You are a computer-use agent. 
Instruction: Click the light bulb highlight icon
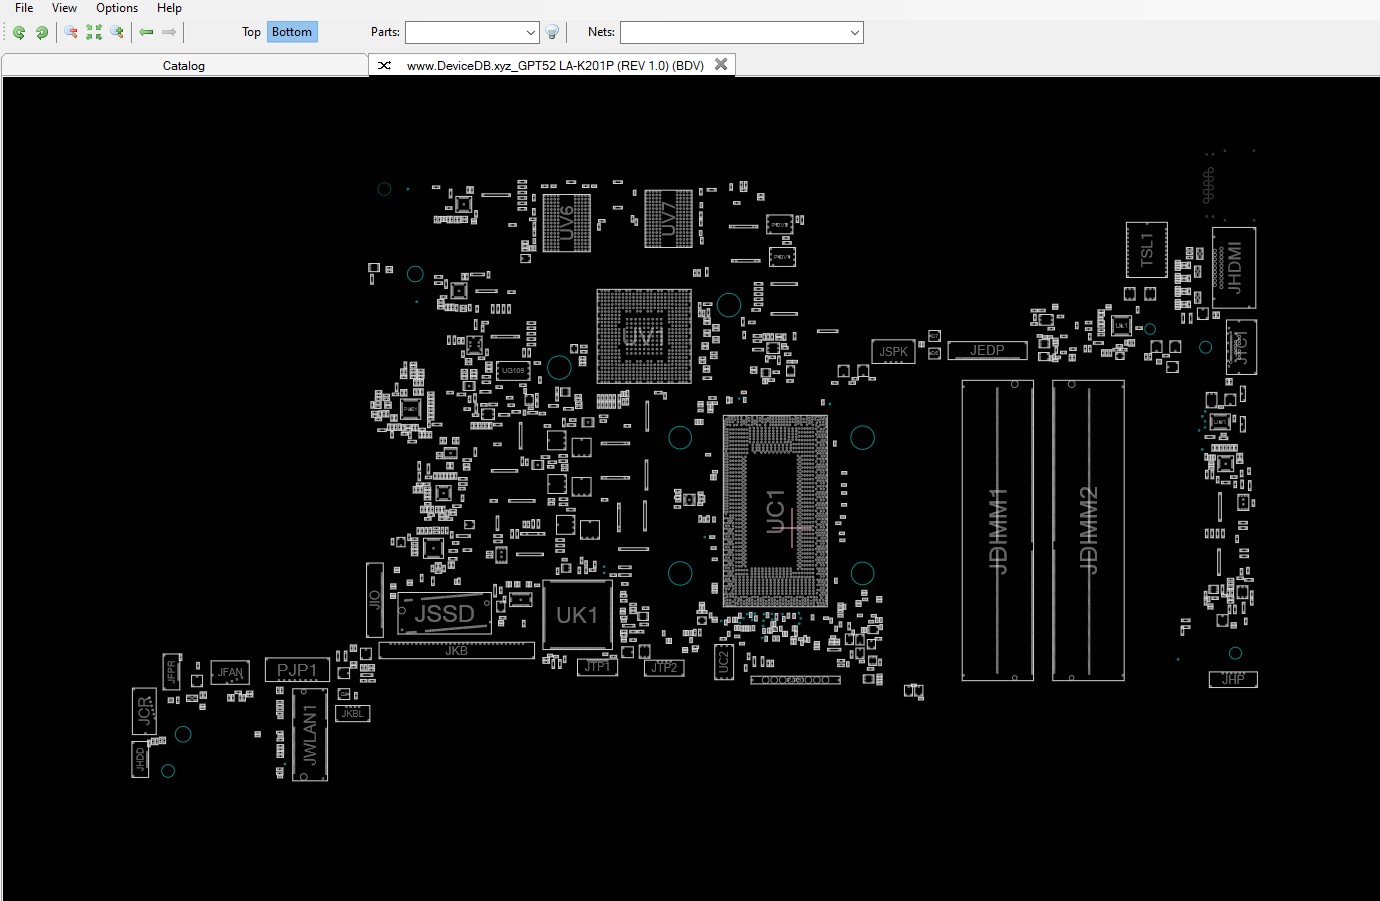pos(552,32)
